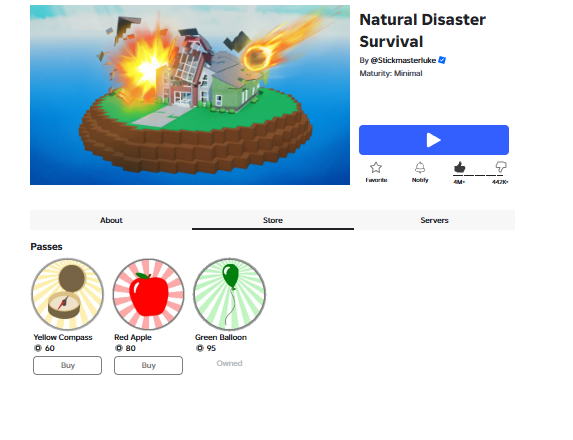
Task: Click the Red Apple pass name
Action: click(133, 337)
